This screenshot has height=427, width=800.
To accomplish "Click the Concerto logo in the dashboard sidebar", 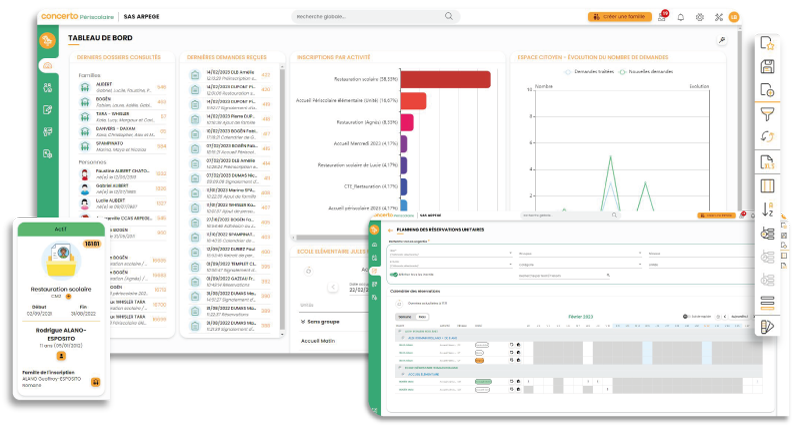I will pos(47,40).
